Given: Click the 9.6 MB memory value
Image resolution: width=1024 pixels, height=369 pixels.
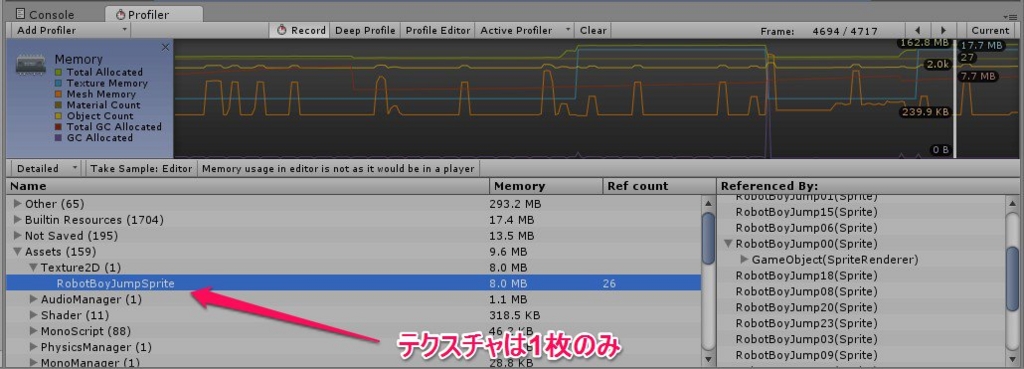Looking at the screenshot, I should tap(508, 251).
